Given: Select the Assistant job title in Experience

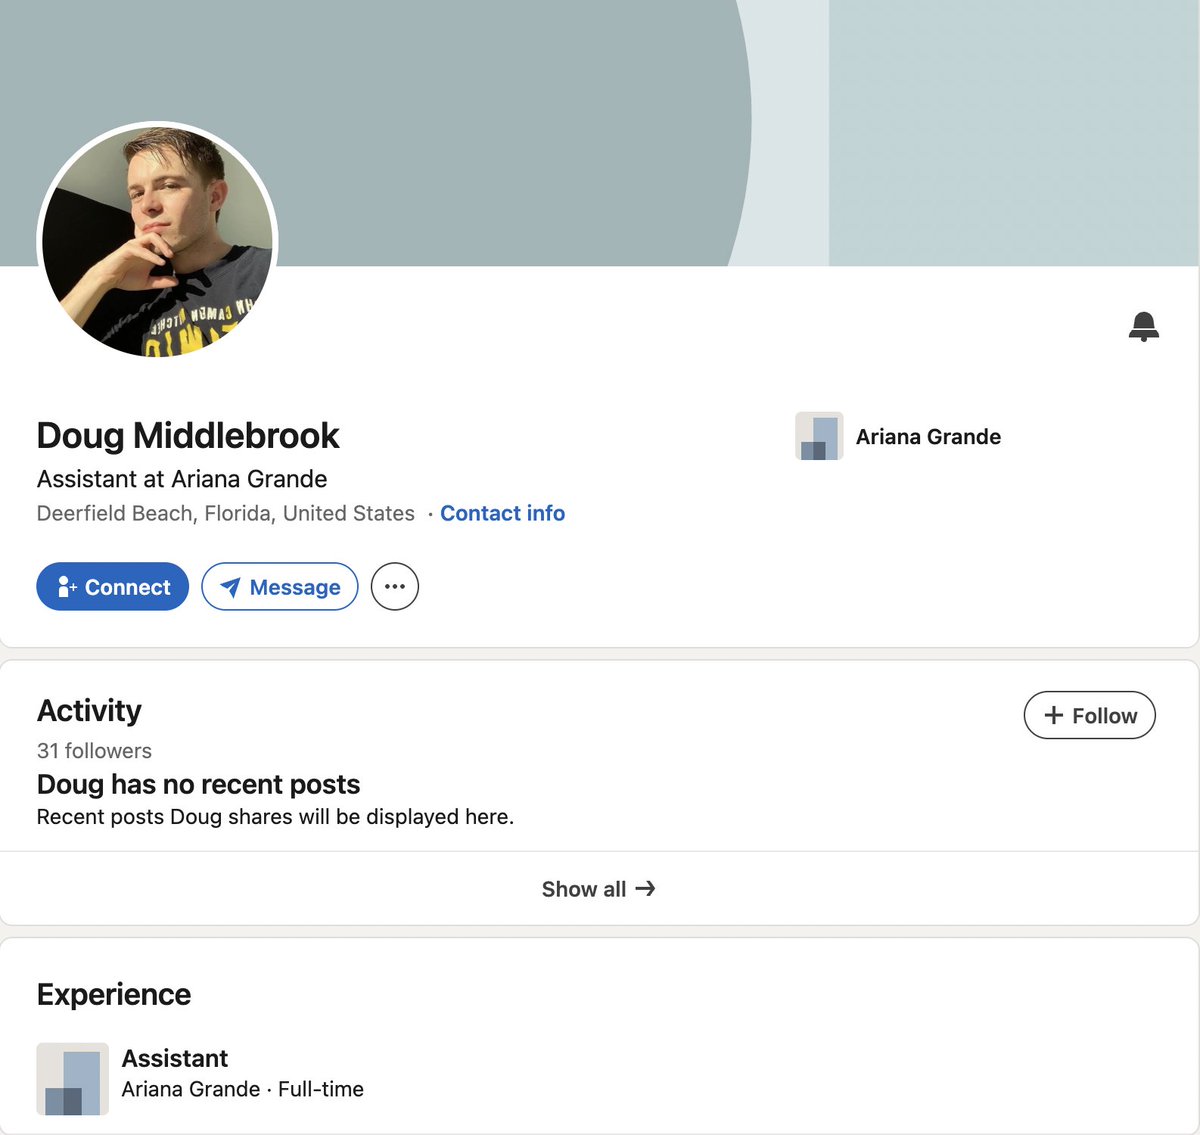Looking at the screenshot, I should coord(175,1058).
